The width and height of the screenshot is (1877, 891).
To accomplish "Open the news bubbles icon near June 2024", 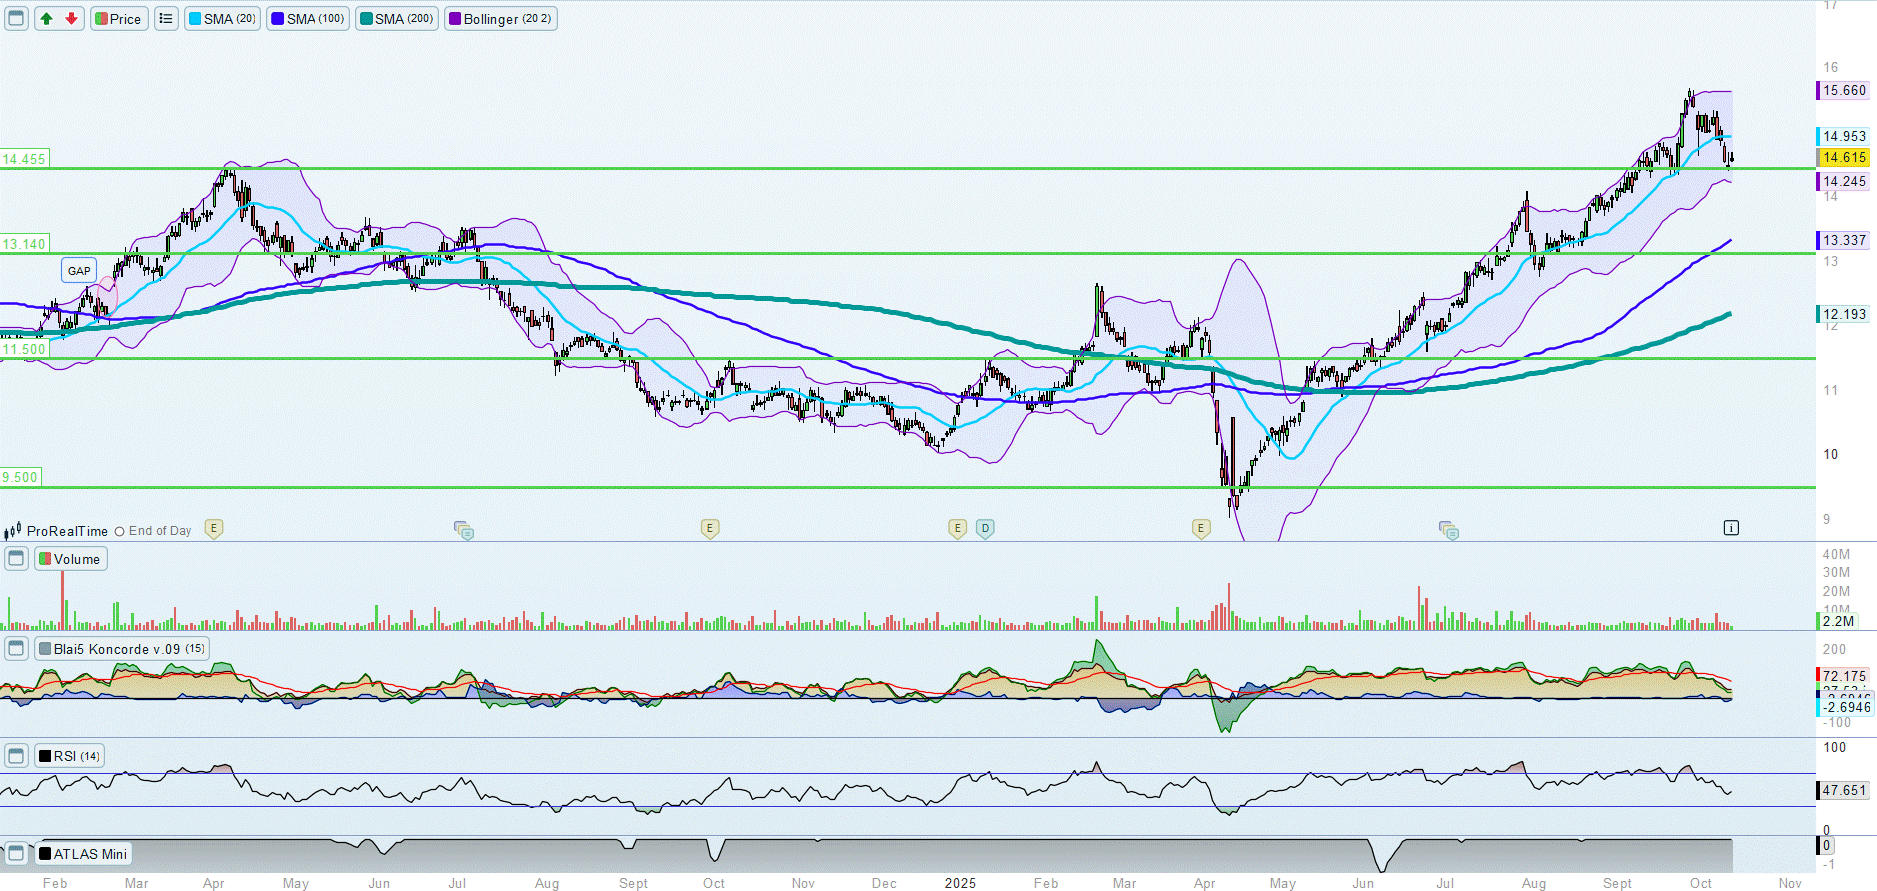I will click(x=464, y=530).
